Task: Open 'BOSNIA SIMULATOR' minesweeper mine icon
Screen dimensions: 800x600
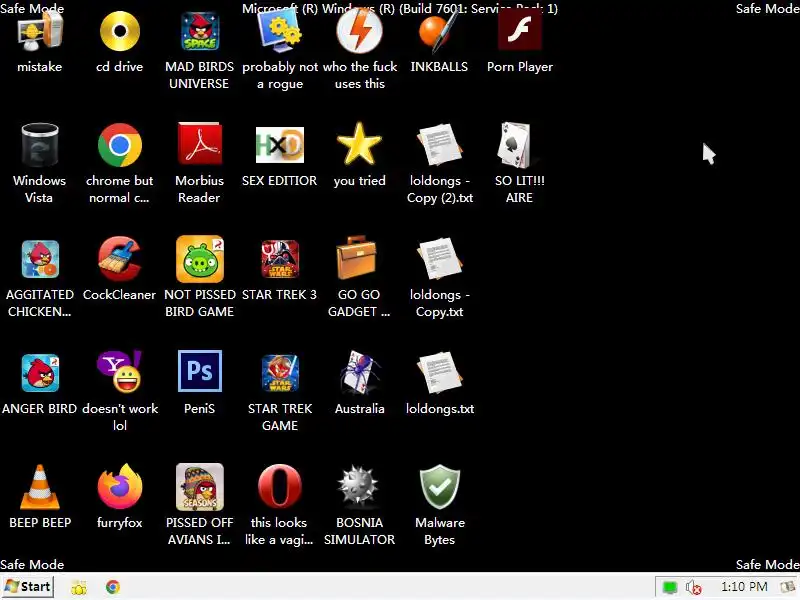Action: pos(359,486)
